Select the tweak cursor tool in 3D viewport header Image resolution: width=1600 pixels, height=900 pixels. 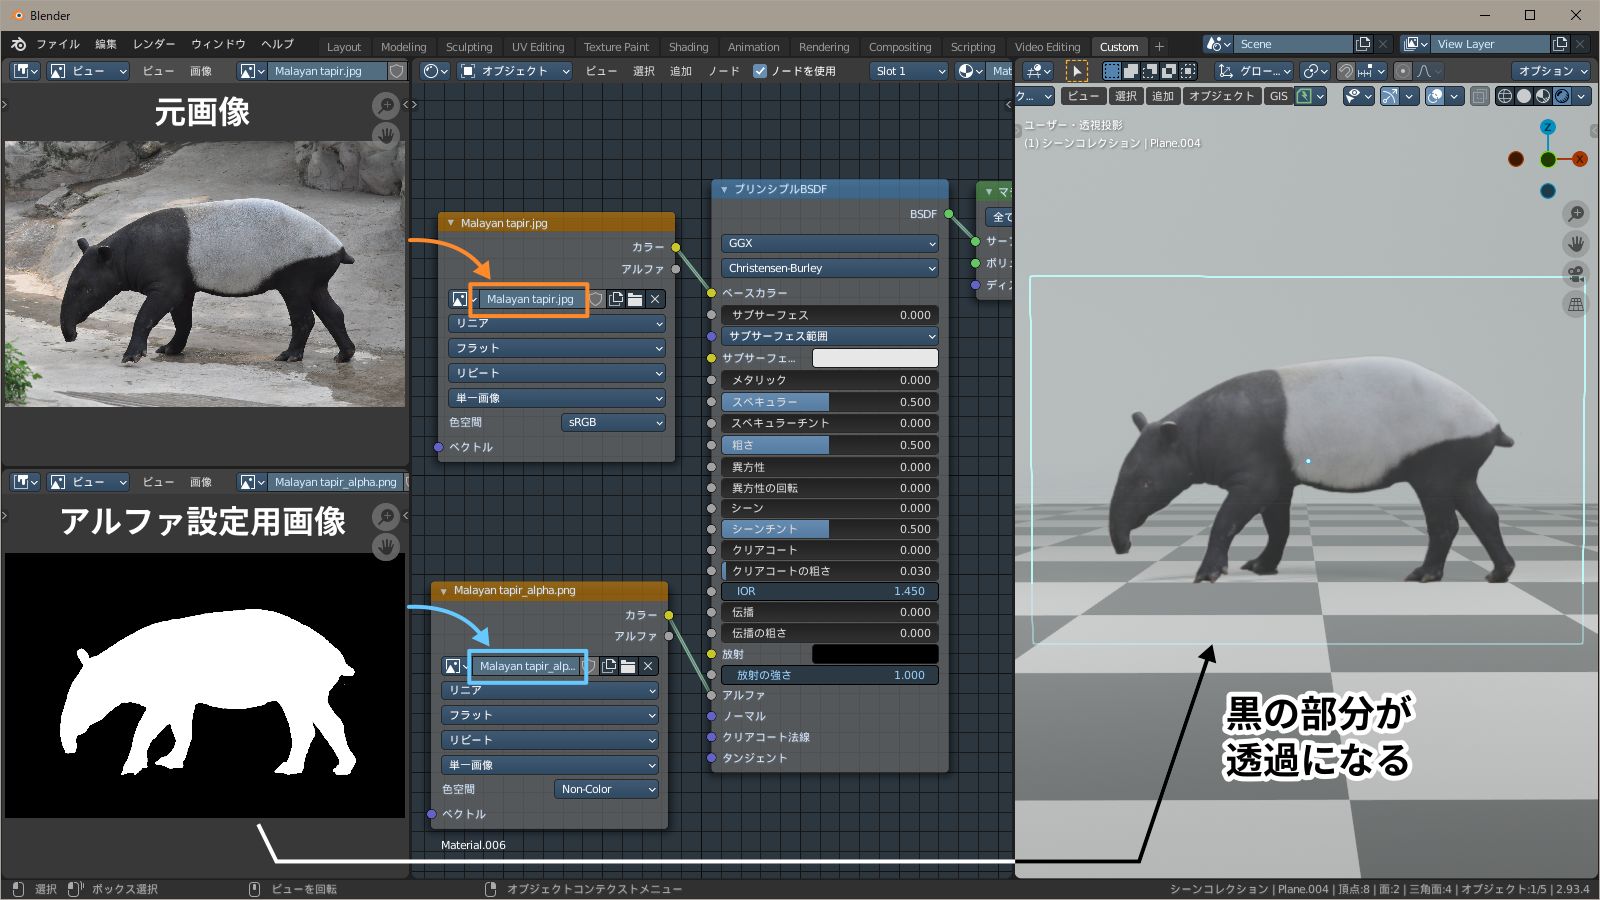1076,71
